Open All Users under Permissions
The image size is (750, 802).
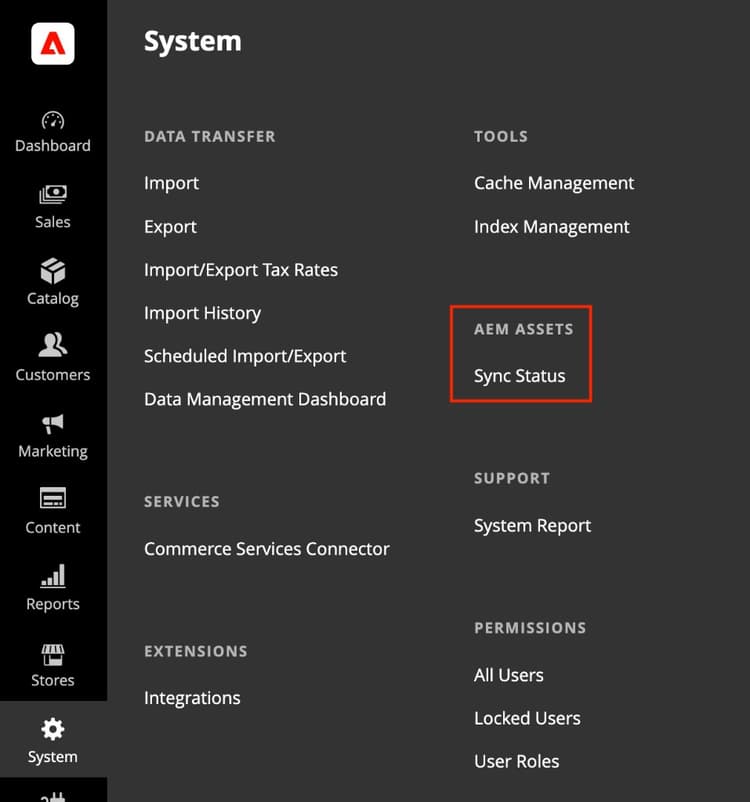pos(509,675)
